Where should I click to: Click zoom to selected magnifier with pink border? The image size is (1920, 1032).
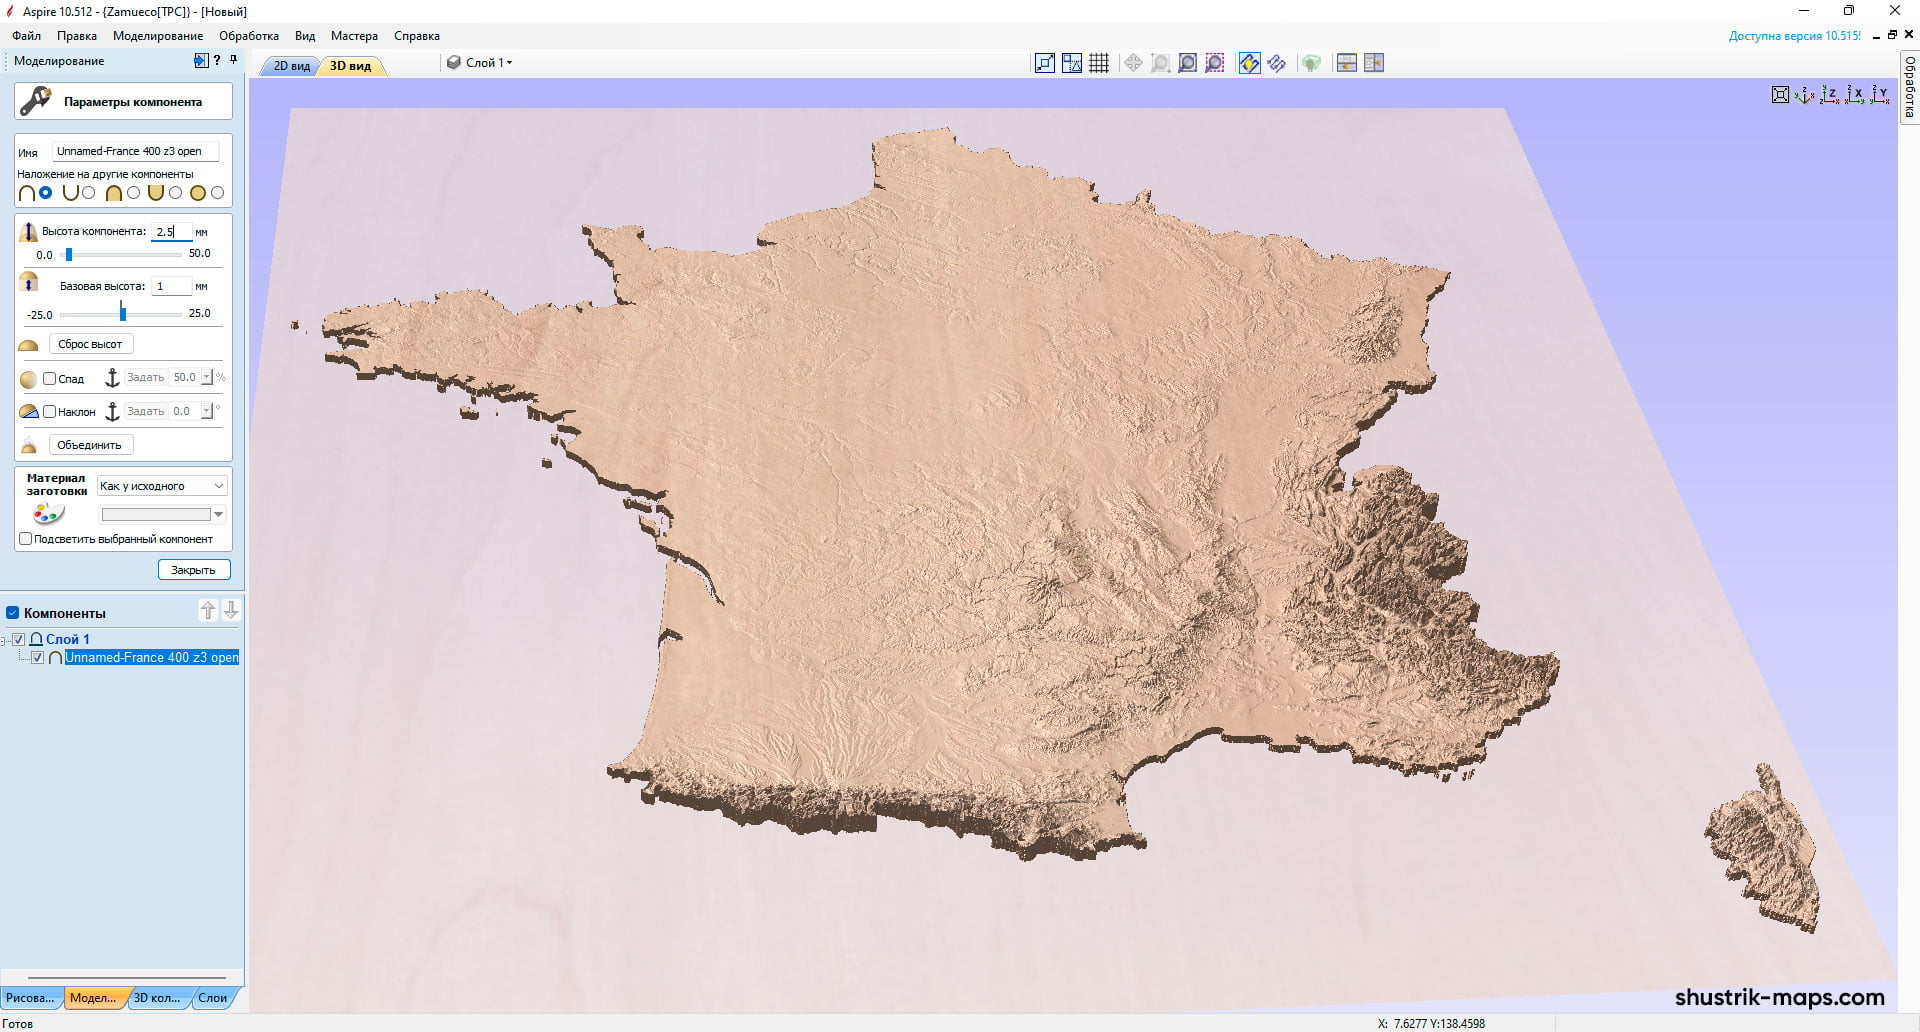point(1214,63)
